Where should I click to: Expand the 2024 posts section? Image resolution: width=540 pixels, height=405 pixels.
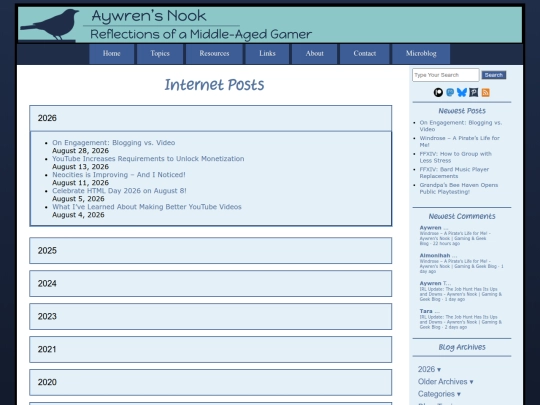[210, 283]
